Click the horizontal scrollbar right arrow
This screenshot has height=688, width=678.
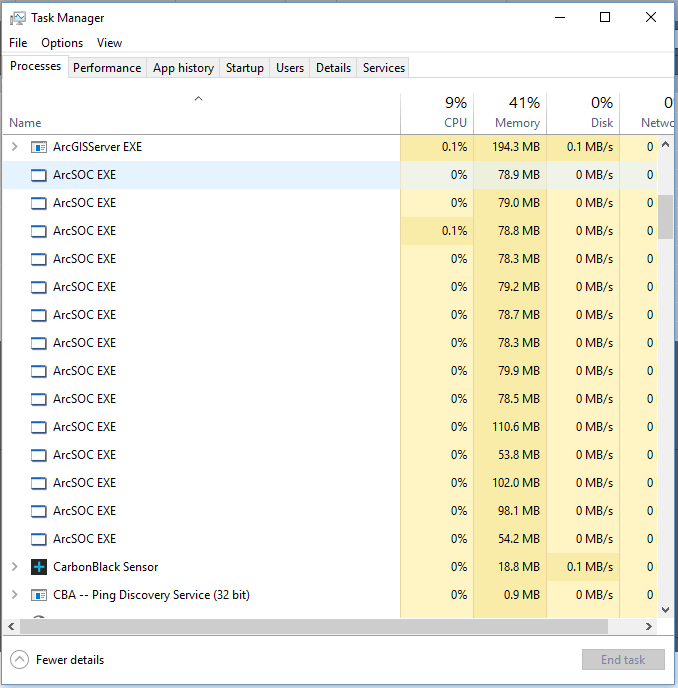[649, 627]
